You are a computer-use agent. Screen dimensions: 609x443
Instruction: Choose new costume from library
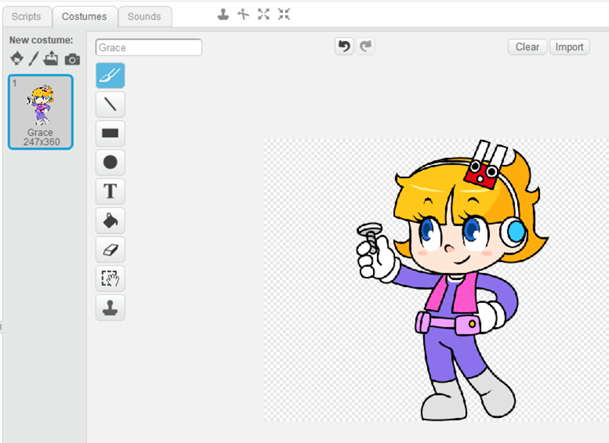pos(16,59)
